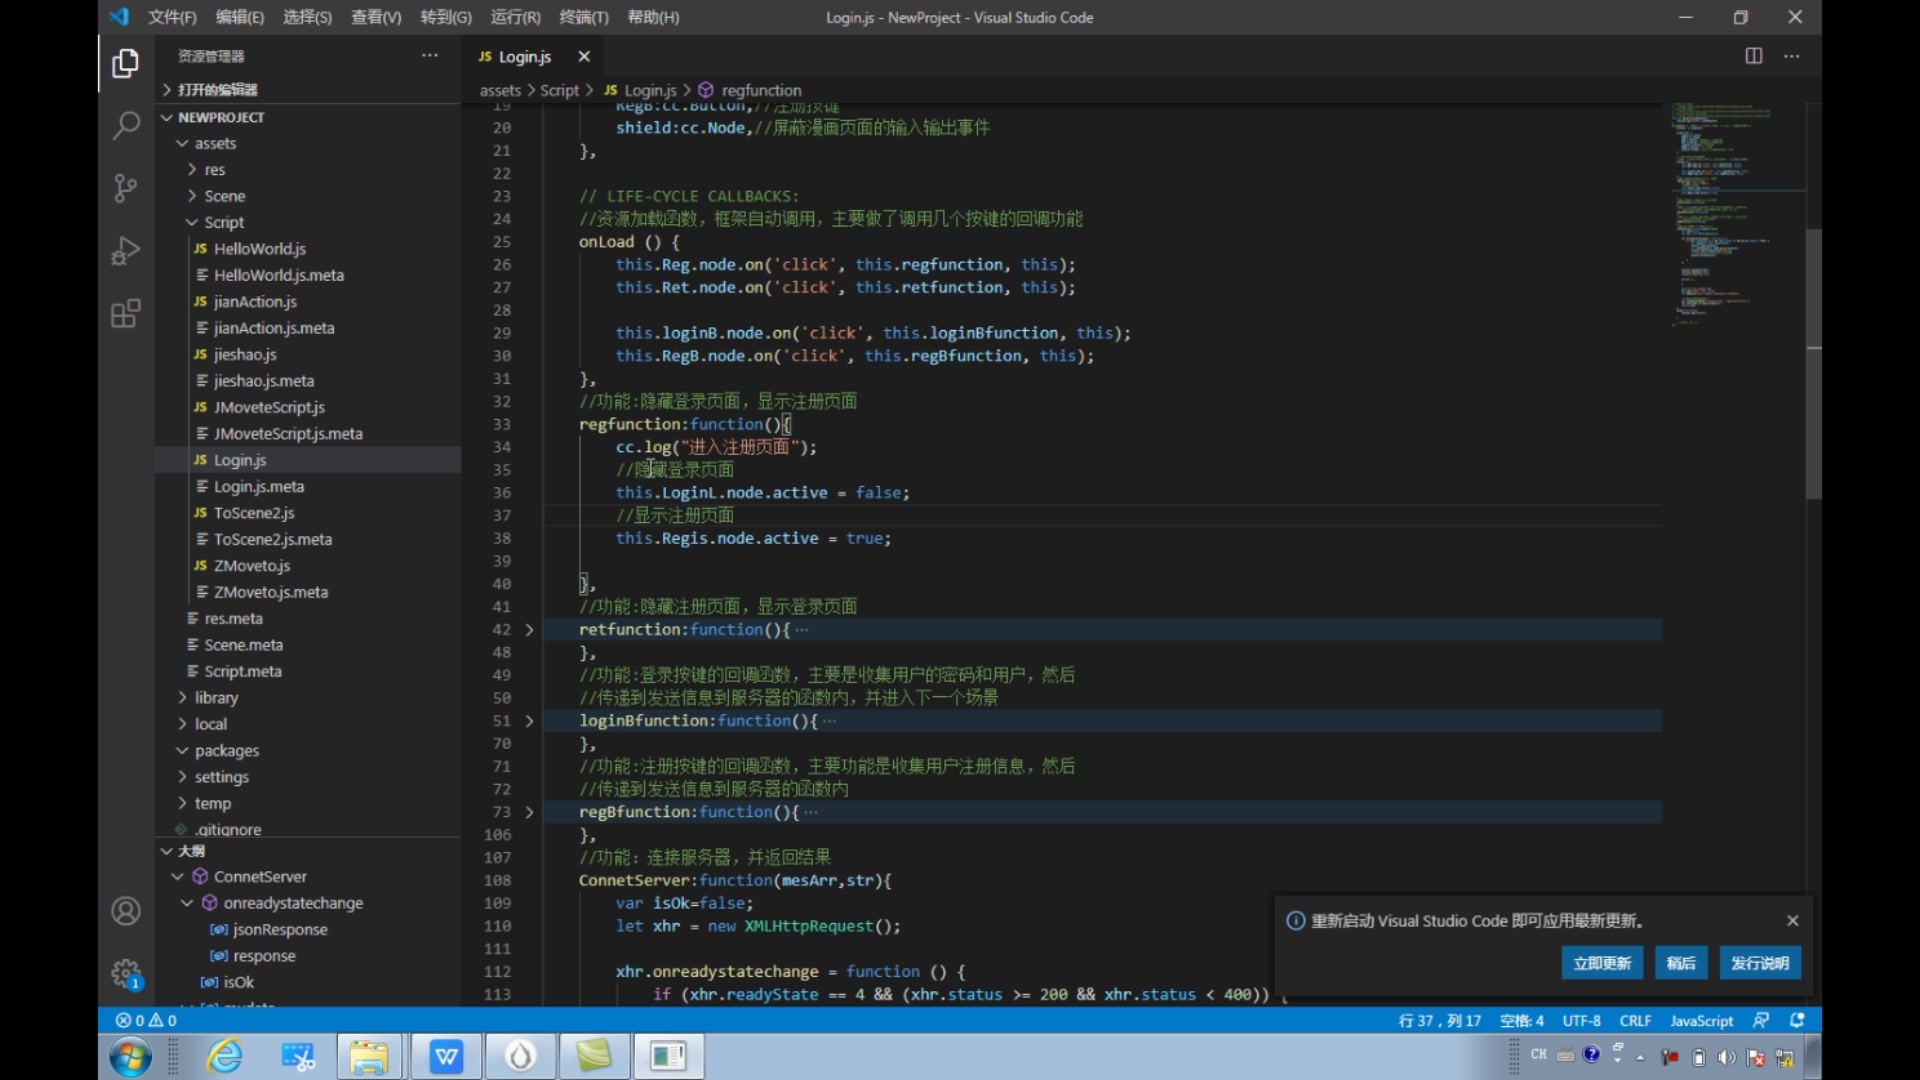Click the Run and Debug icon in sidebar
This screenshot has width=1920, height=1080.
[x=125, y=251]
